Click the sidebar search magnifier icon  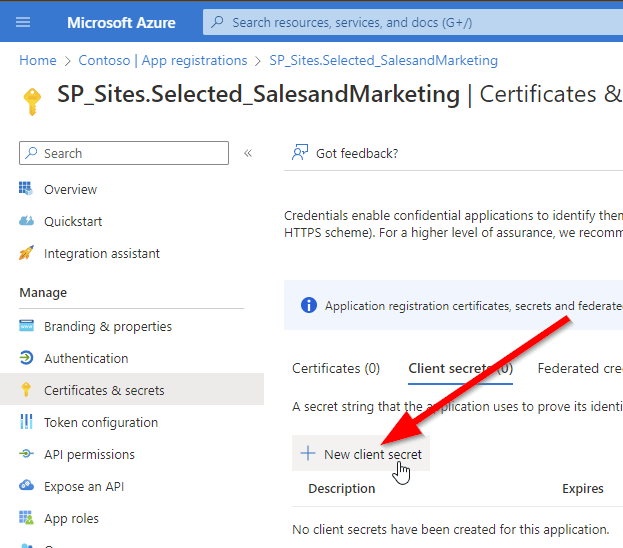(31, 153)
